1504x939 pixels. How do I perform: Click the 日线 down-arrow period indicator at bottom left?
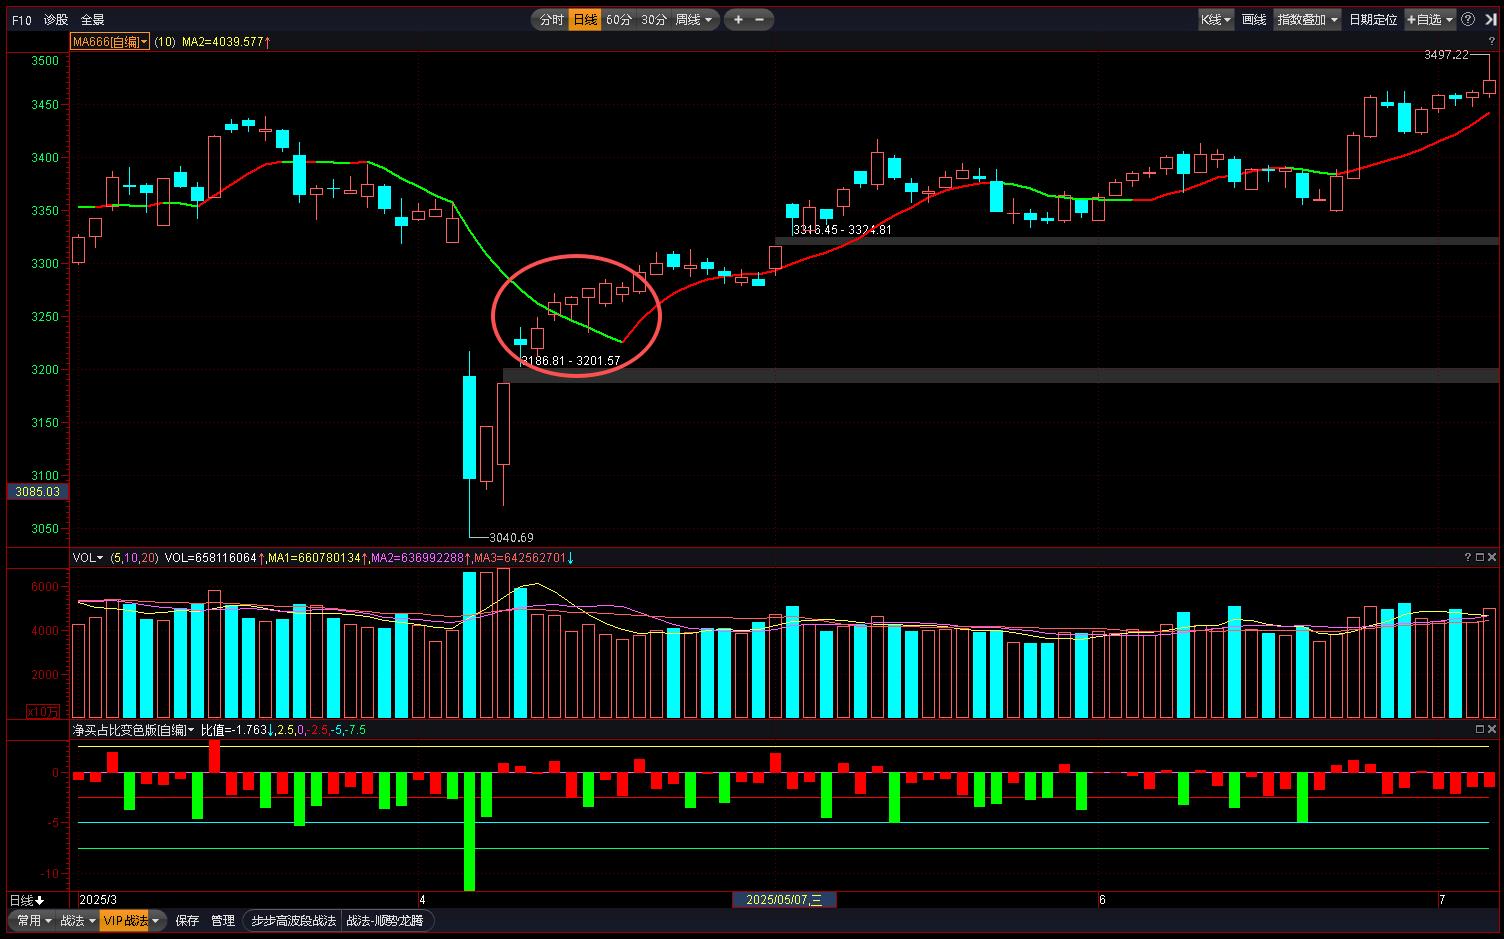click(x=26, y=900)
